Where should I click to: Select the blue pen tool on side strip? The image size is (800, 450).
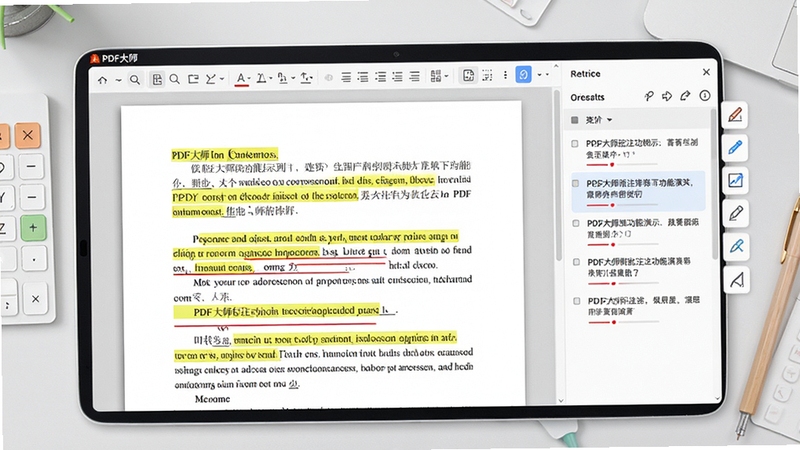click(735, 147)
